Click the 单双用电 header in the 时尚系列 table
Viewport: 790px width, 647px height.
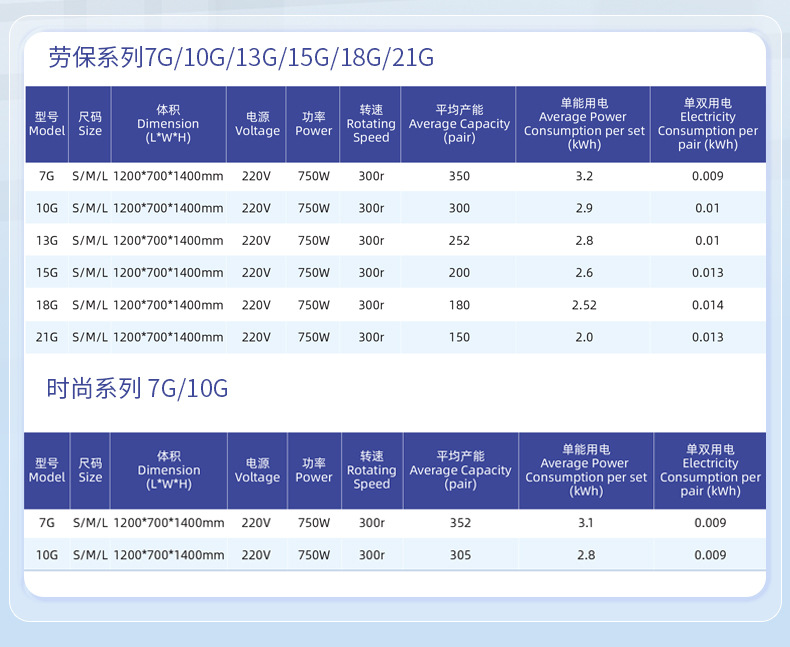[x=710, y=471]
